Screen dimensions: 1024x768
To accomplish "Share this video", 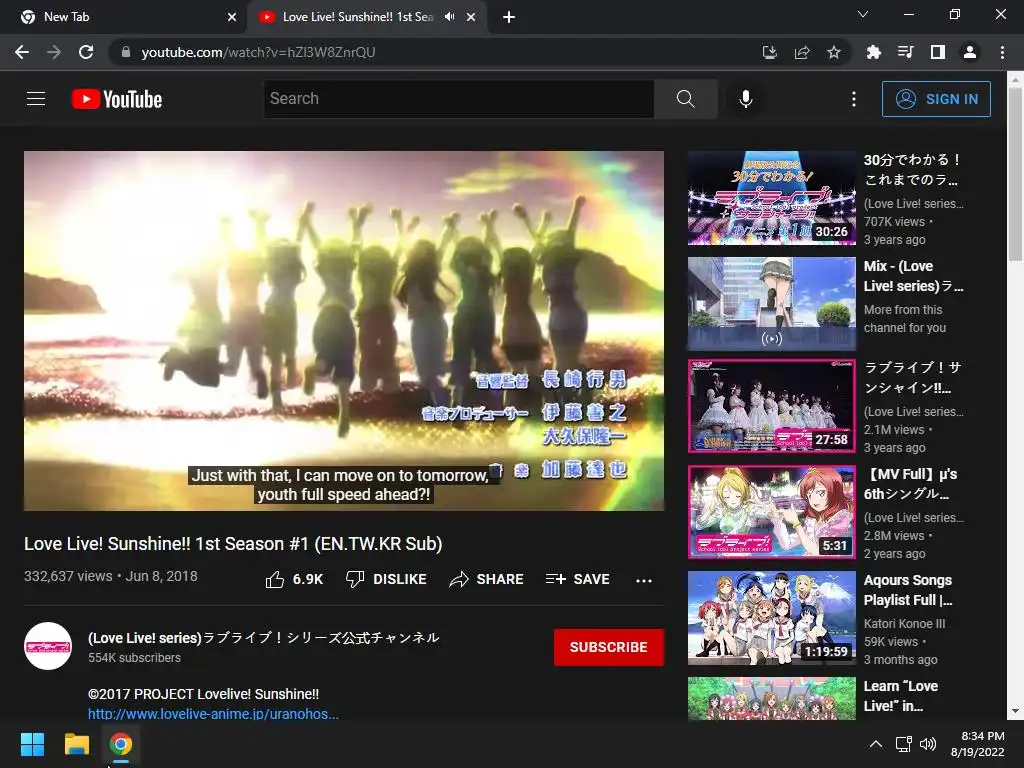I will 487,579.
